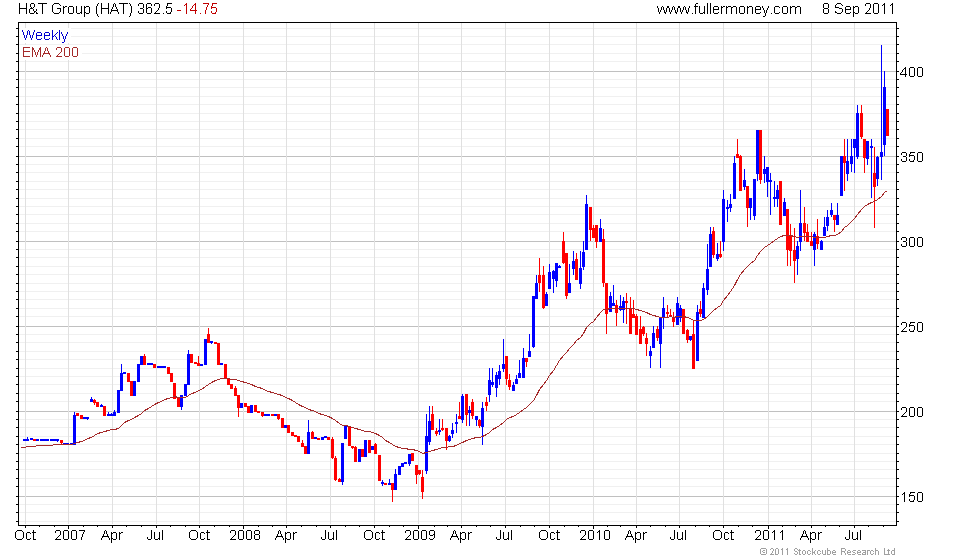Select the 2011 year marker on time axis
This screenshot has width=980, height=560.
769,536
